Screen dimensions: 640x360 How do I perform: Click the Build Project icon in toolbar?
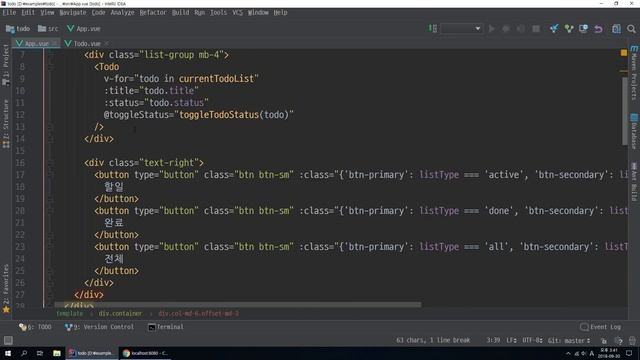433,29
